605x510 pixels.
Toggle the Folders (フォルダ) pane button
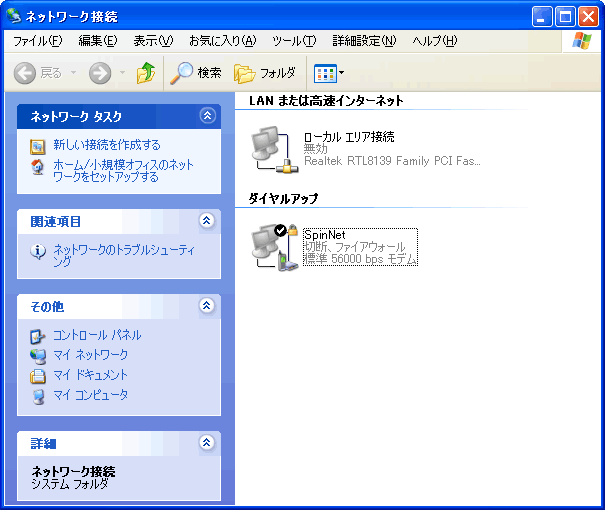point(265,73)
